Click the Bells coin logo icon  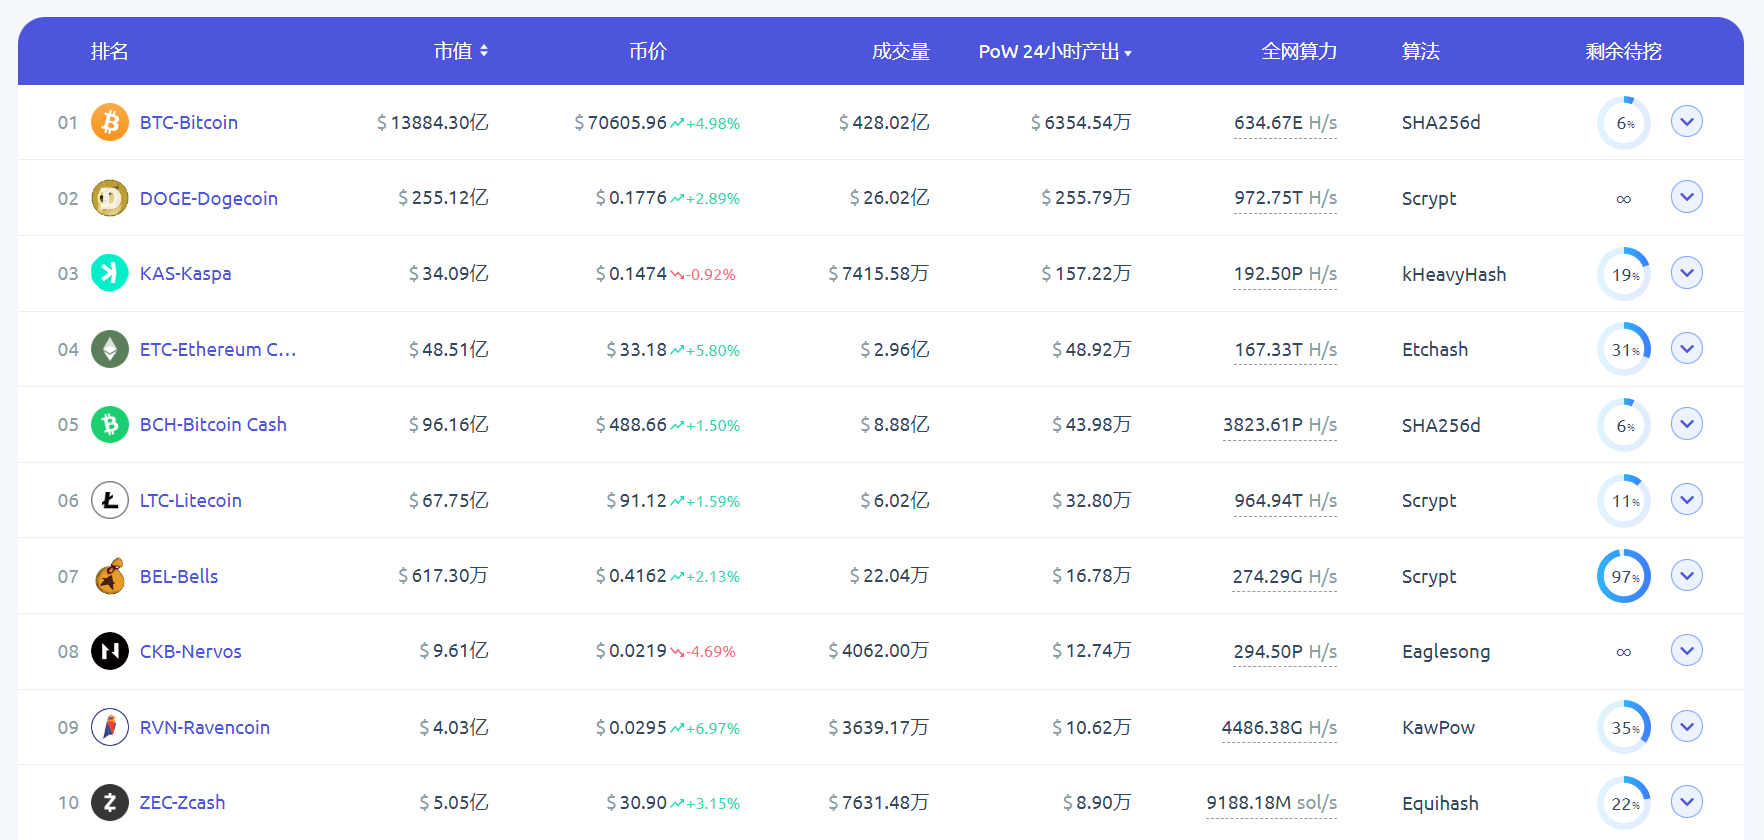pyautogui.click(x=110, y=576)
